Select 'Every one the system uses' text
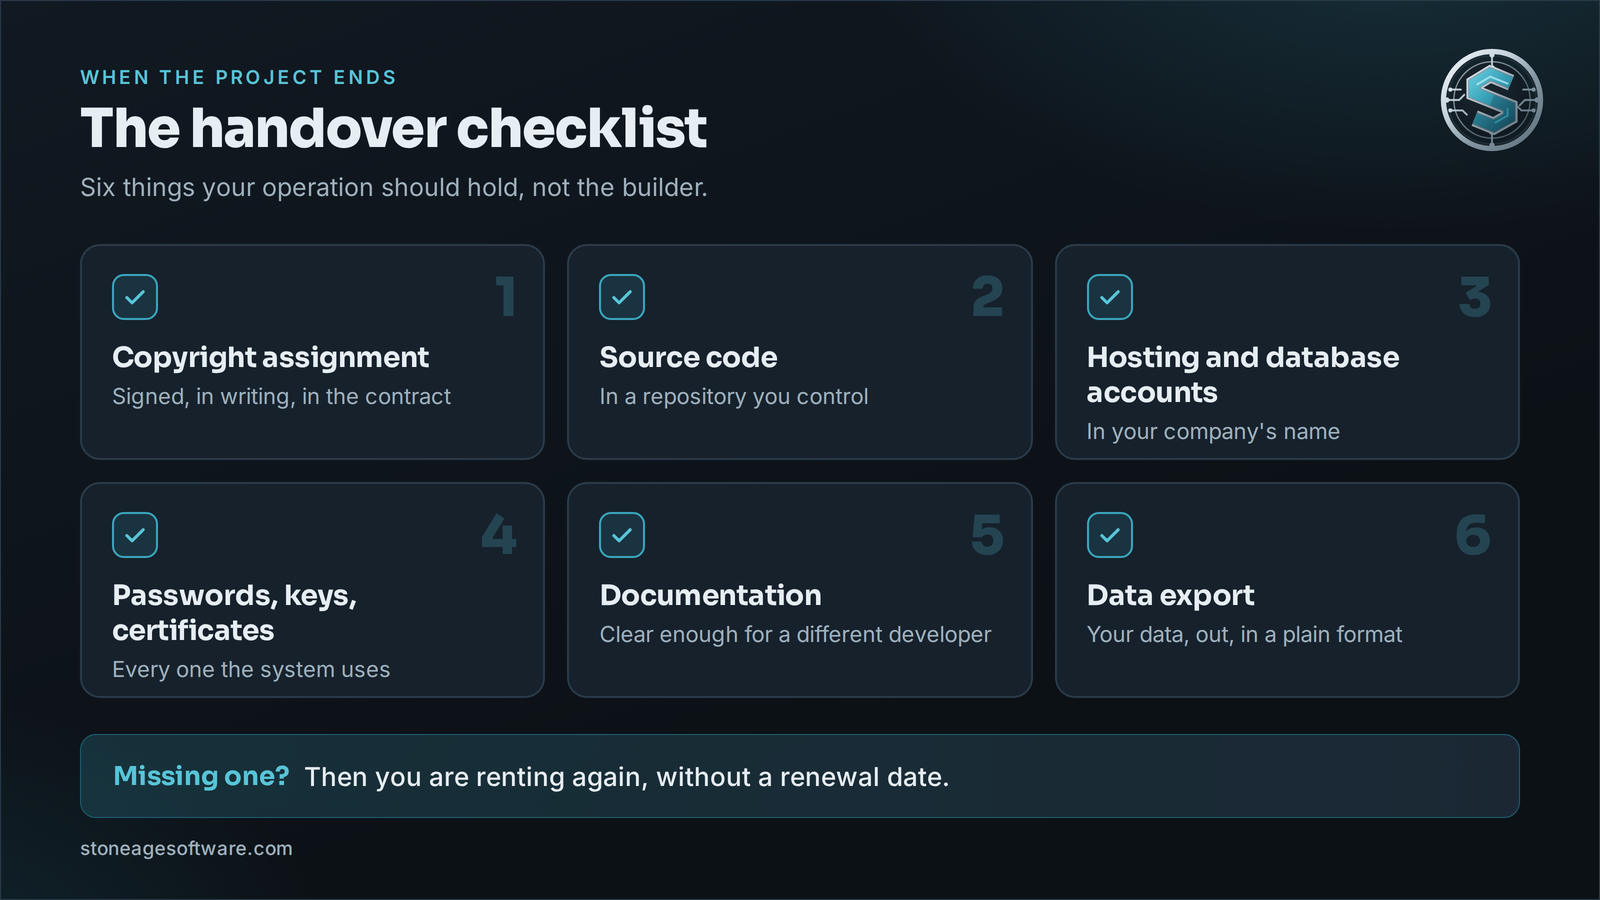 click(x=251, y=670)
